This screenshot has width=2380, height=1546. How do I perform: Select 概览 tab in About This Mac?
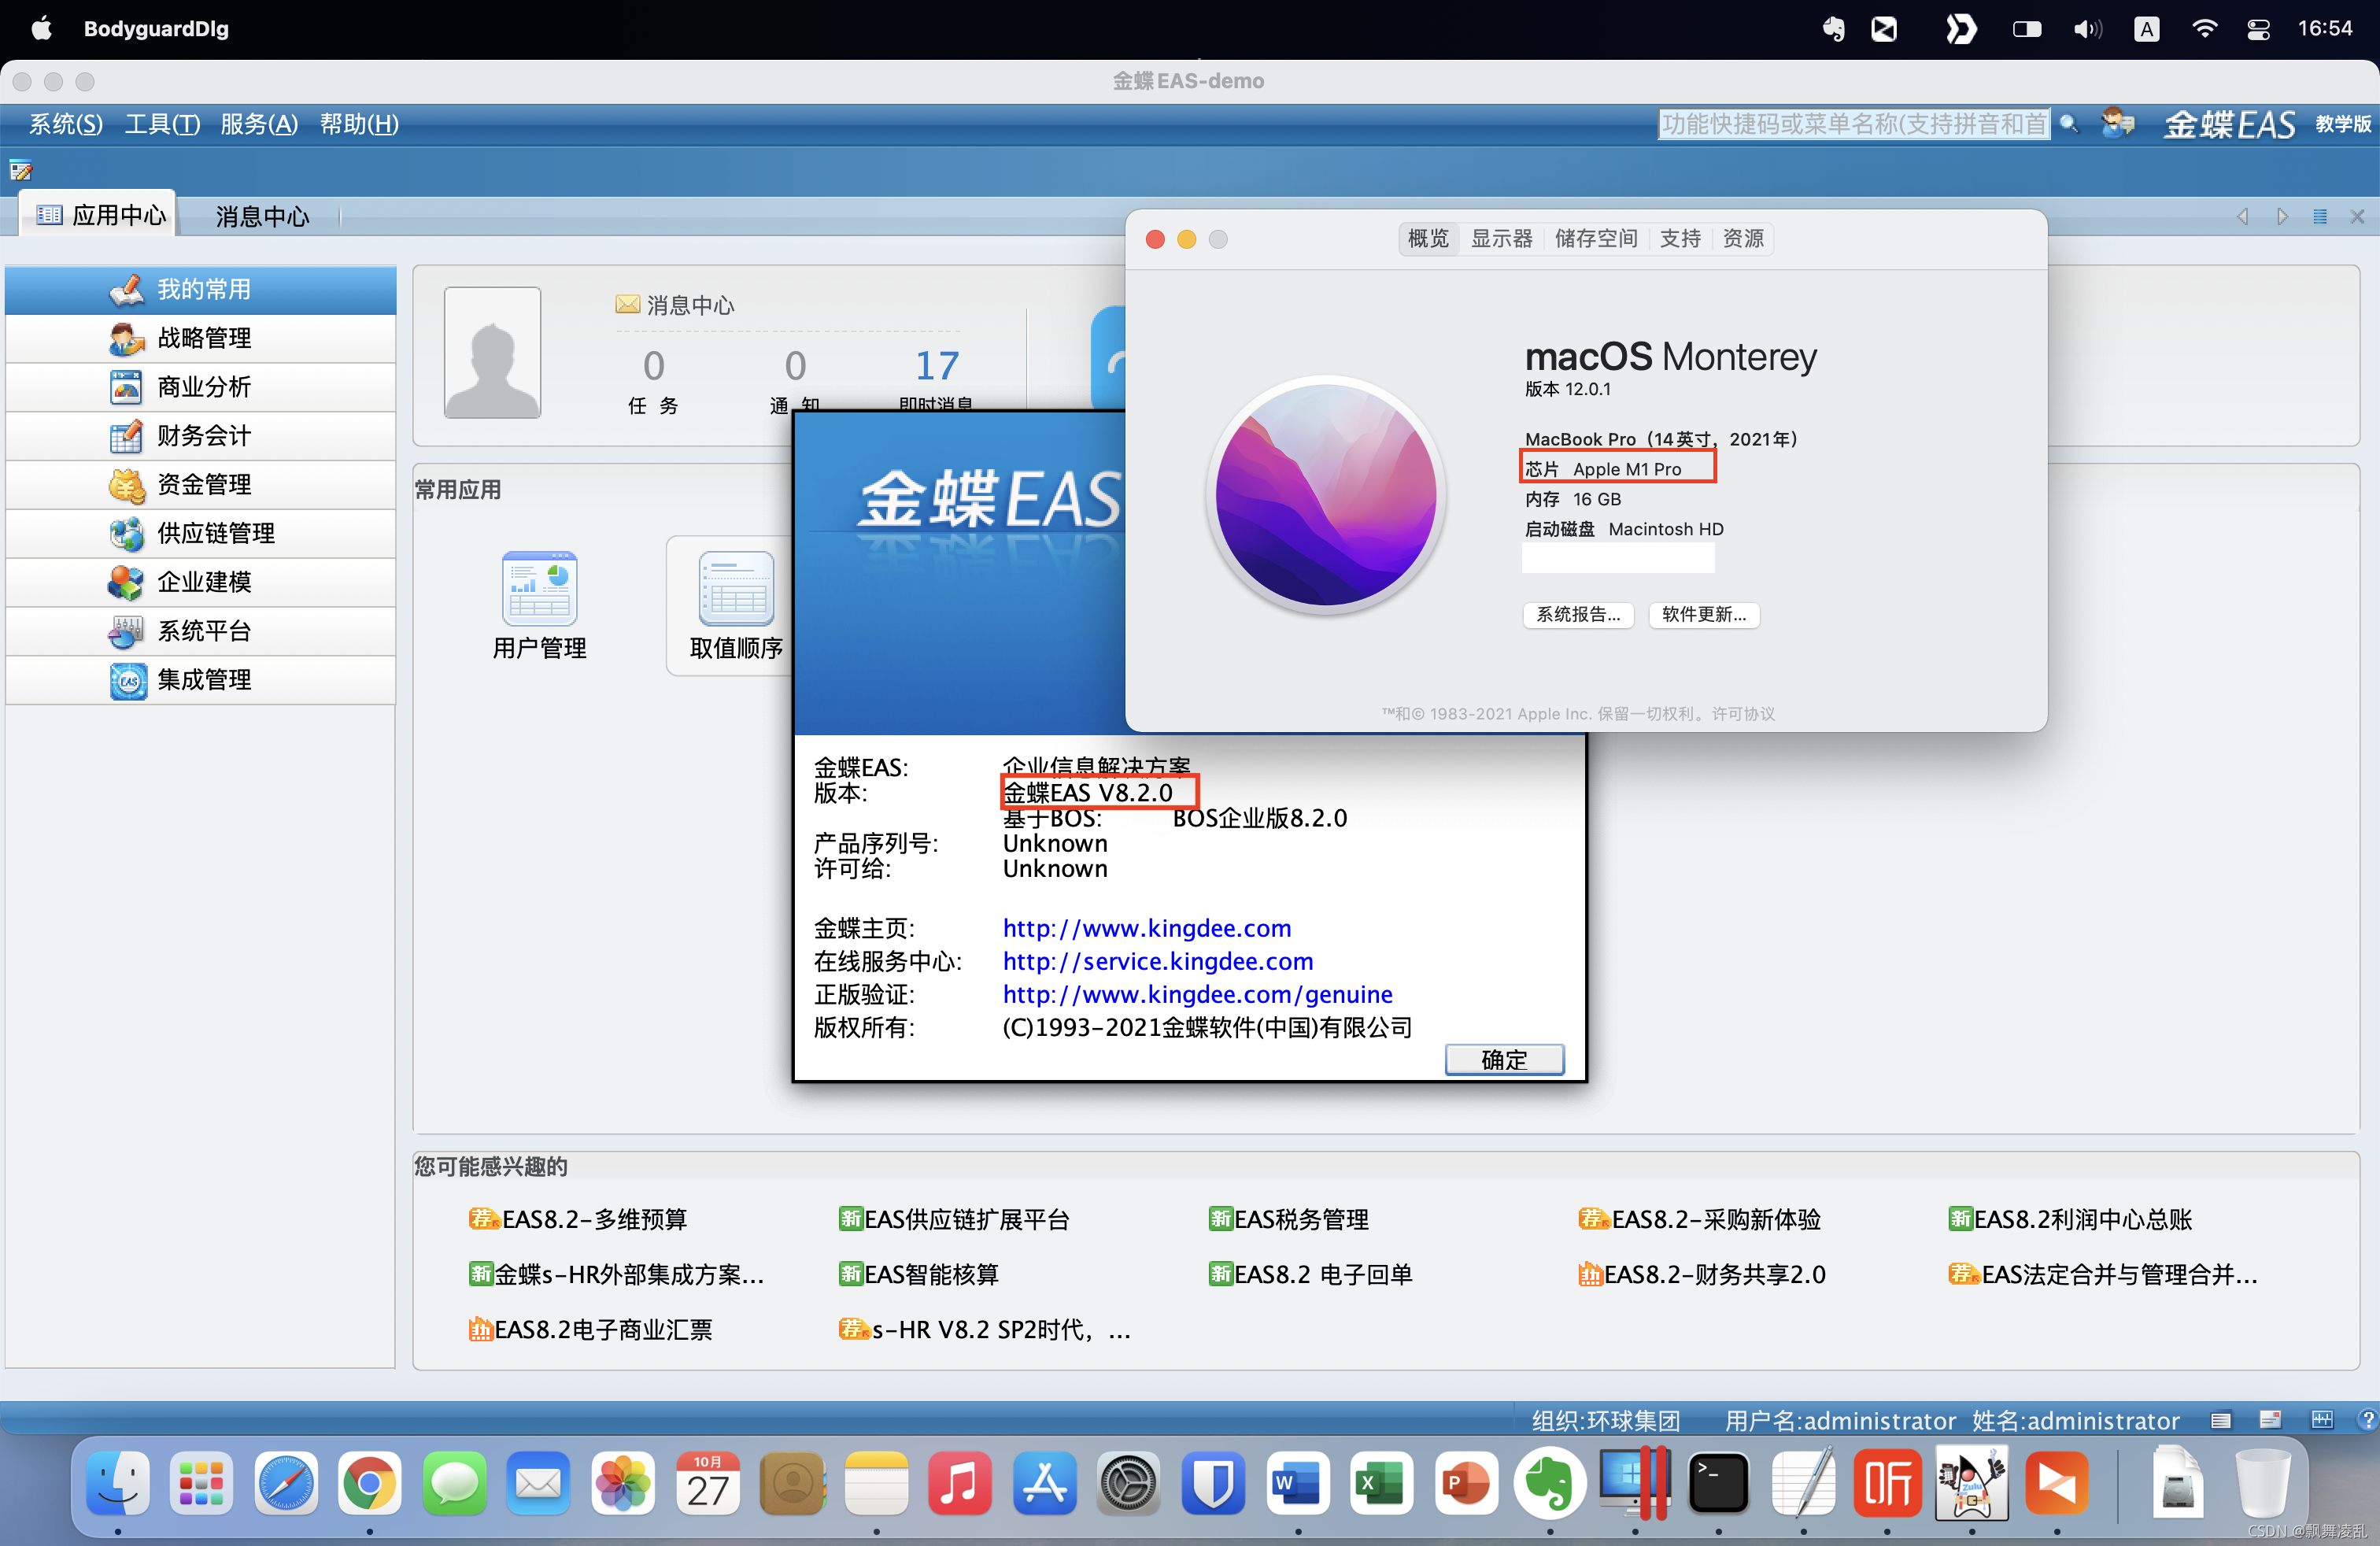coord(1428,239)
